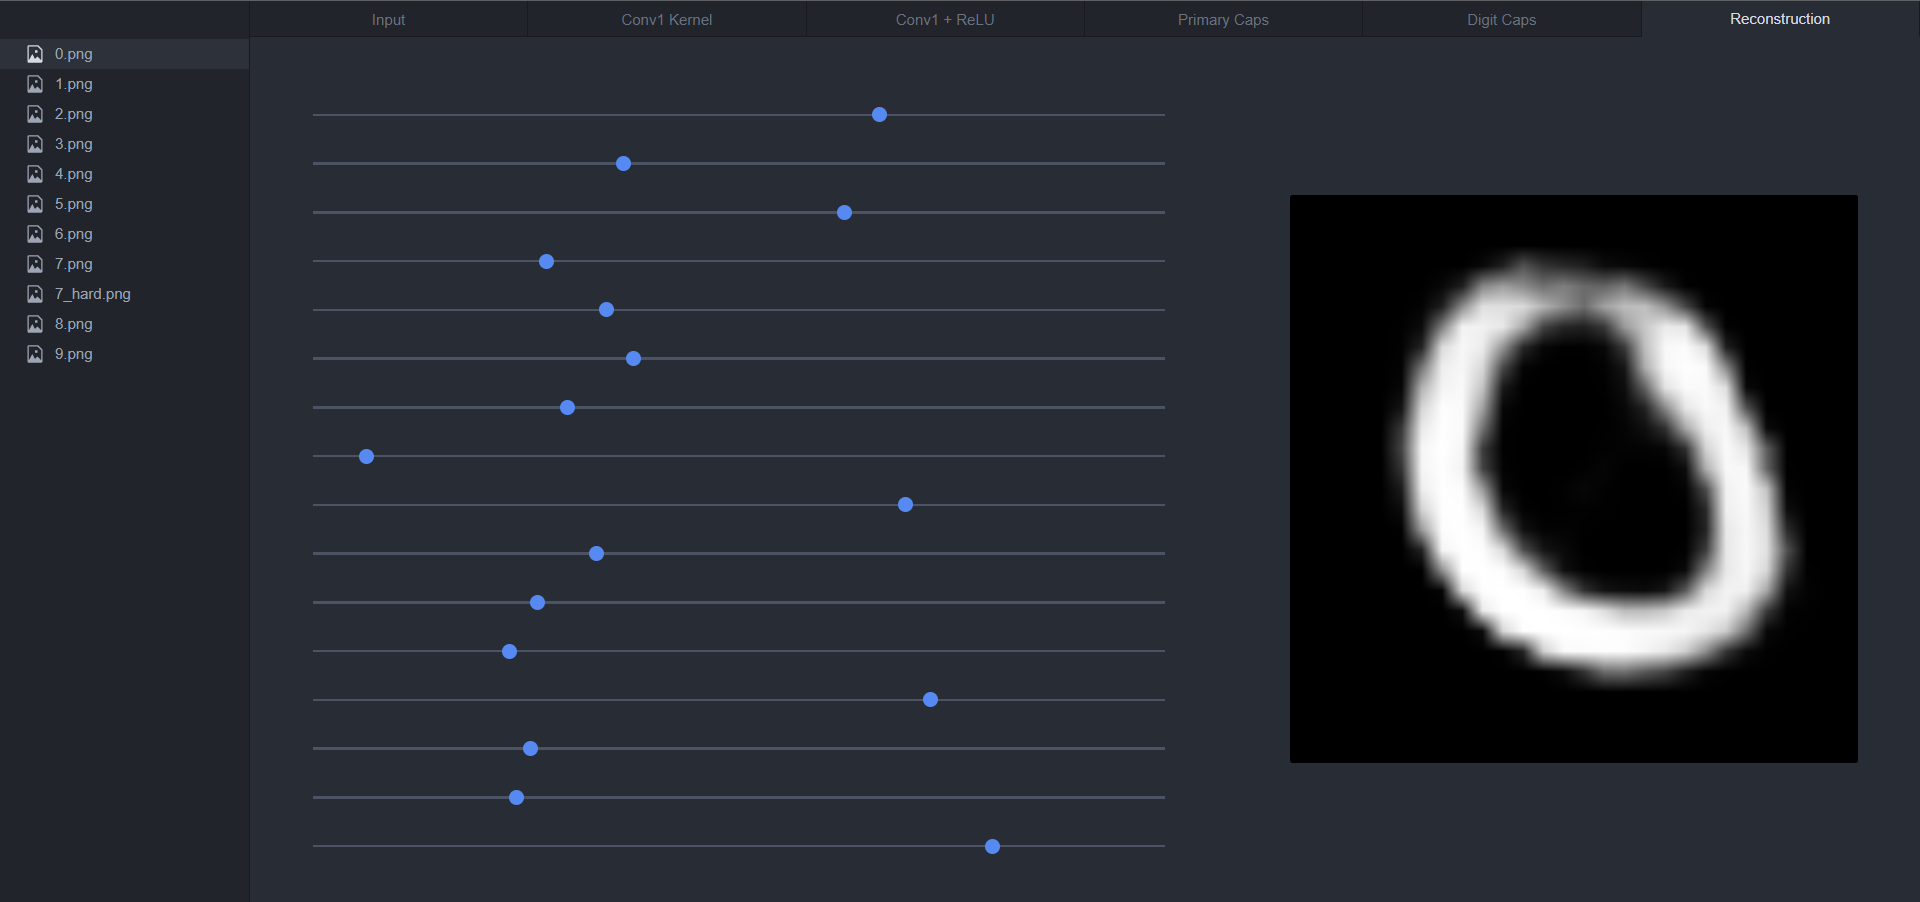This screenshot has width=1920, height=902.
Task: Click the image icon beside 8.png
Action: pos(35,324)
